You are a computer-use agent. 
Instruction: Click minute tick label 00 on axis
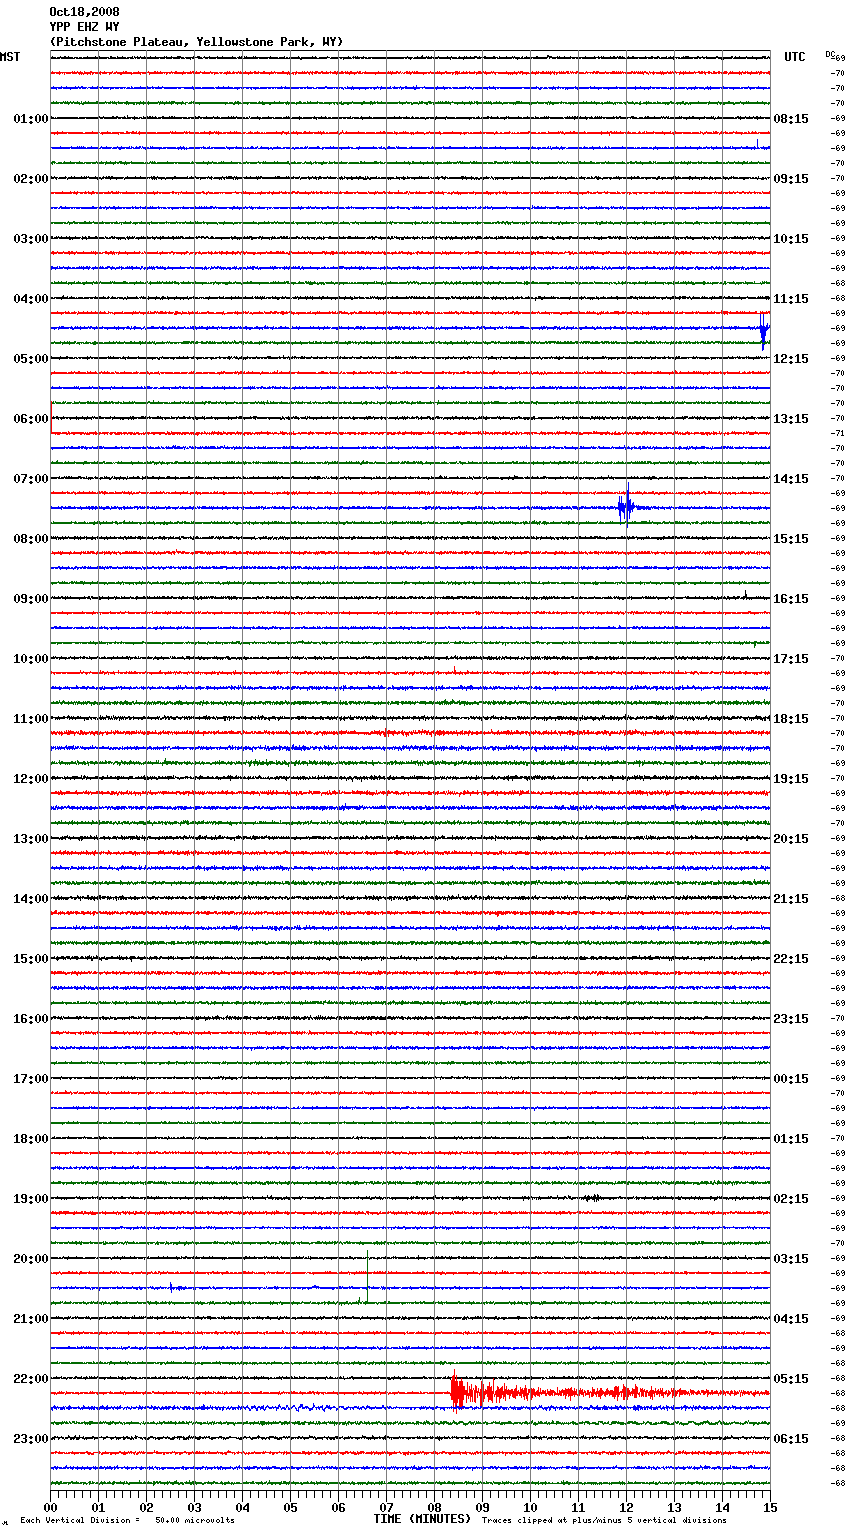pyautogui.click(x=50, y=1507)
